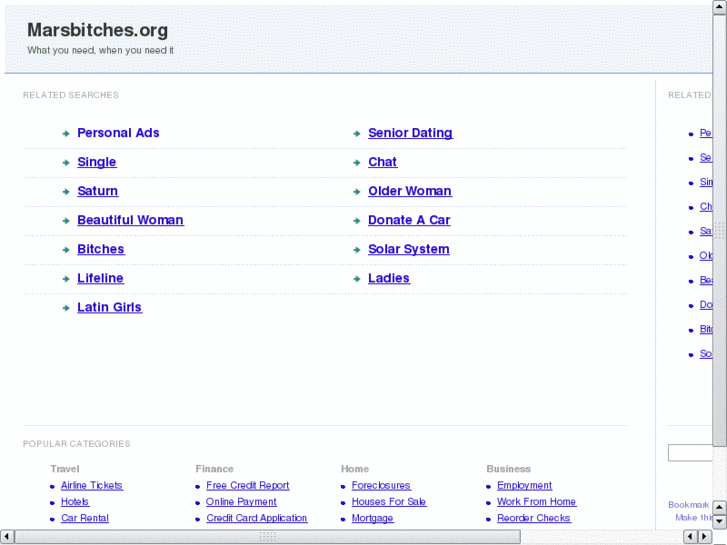Open the Chat related search
Image resolution: width=727 pixels, height=545 pixels.
(x=383, y=162)
